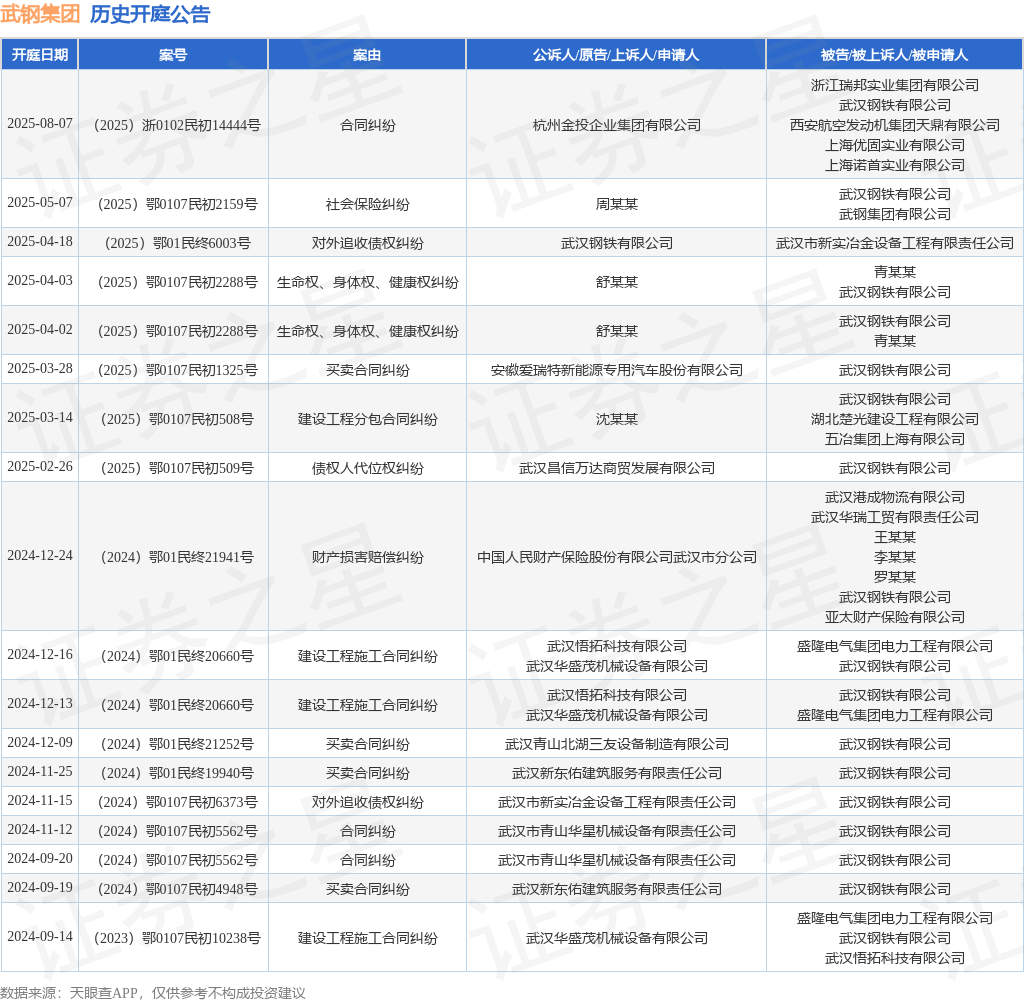Viewport: 1024px width, 1002px height.
Task: Select the '案由' column header
Action: tap(367, 55)
